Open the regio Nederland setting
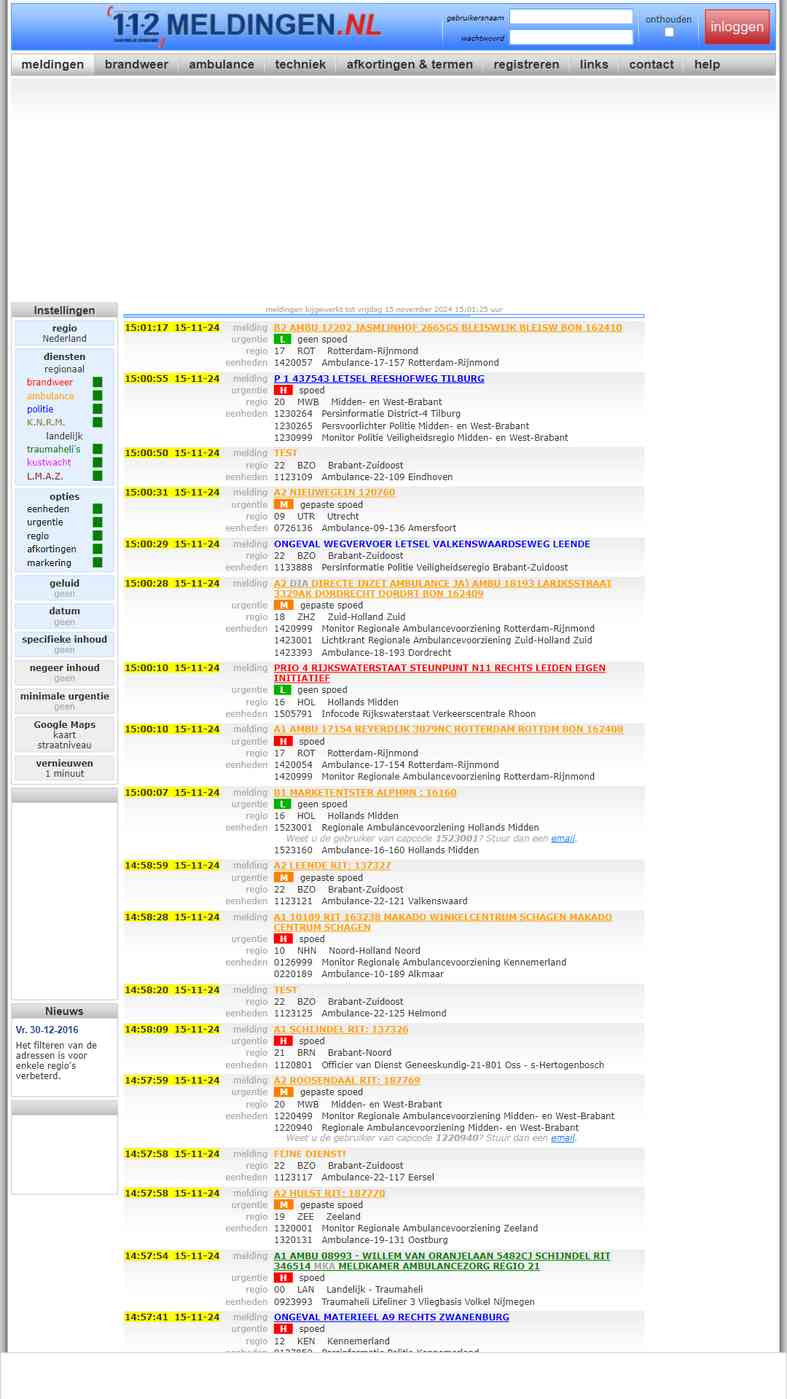787x1399 pixels. point(64,333)
